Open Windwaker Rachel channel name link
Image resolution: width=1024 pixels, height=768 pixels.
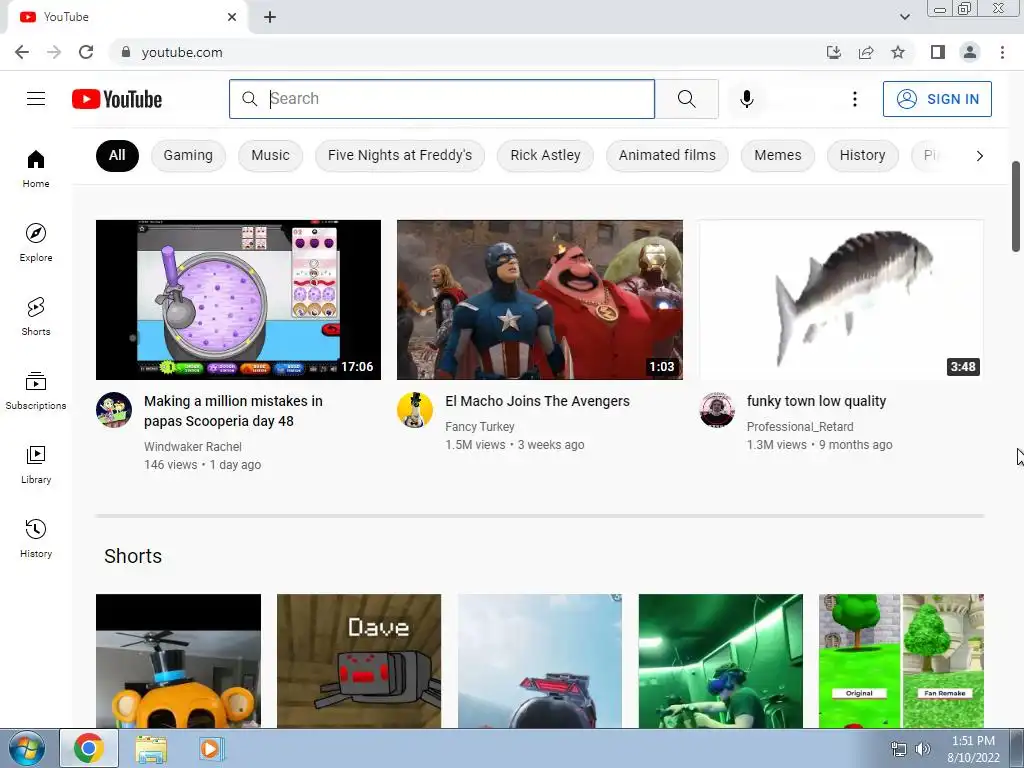tap(193, 447)
